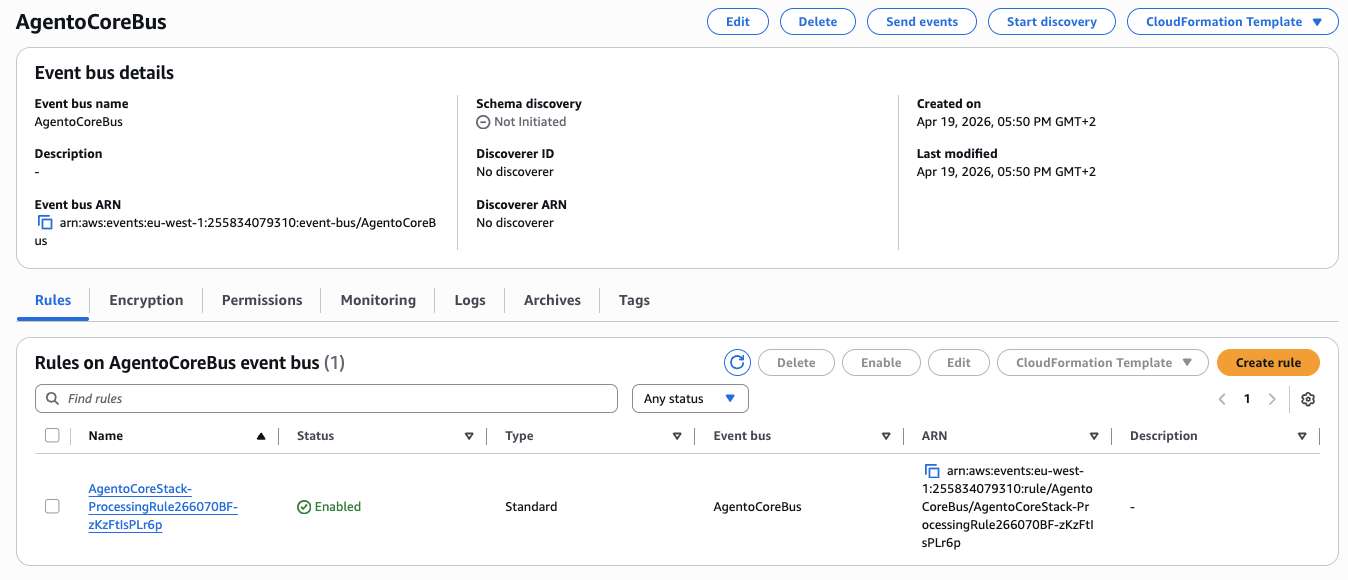1348x580 pixels.
Task: Click the 'AgentoCoreBus' event bus table cell
Action: point(757,507)
